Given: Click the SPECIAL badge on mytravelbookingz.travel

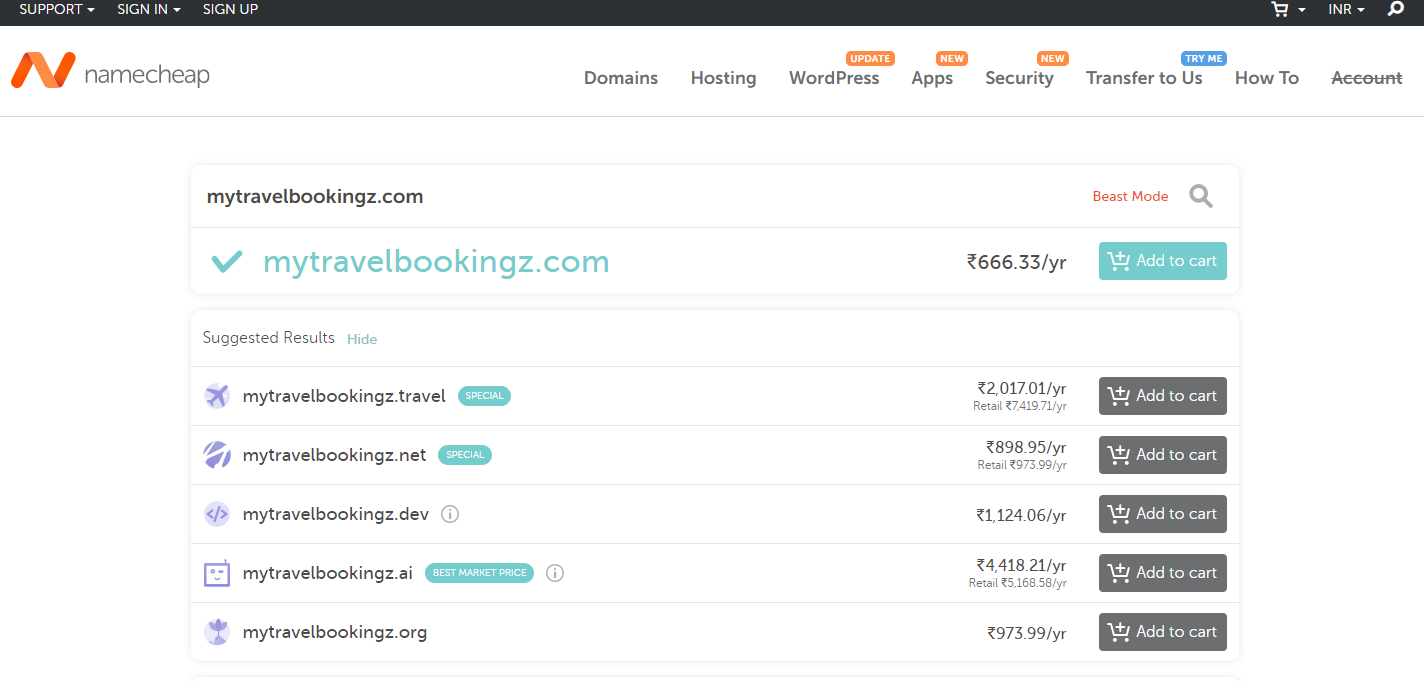Looking at the screenshot, I should (x=484, y=396).
